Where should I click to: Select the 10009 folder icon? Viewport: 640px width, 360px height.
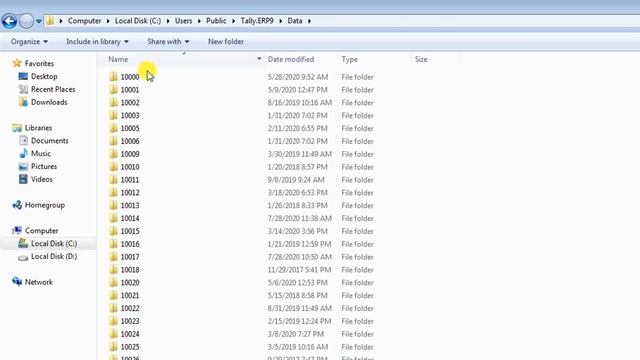coord(113,154)
